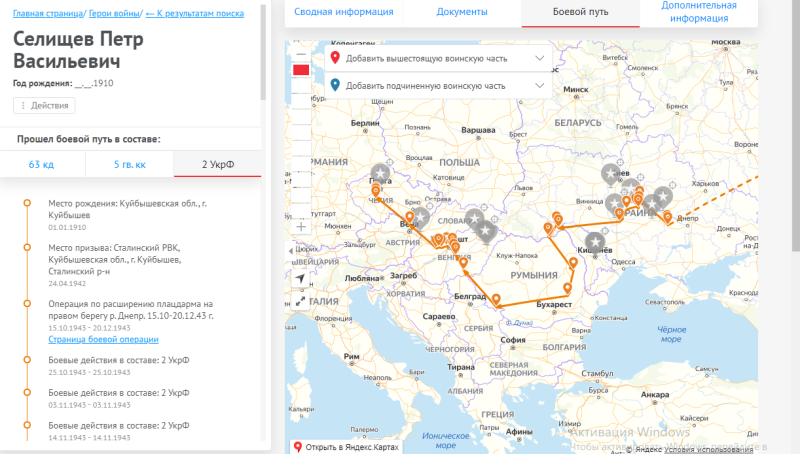Open the 'Сводная информация' tab
This screenshot has width=800, height=454.
click(344, 12)
